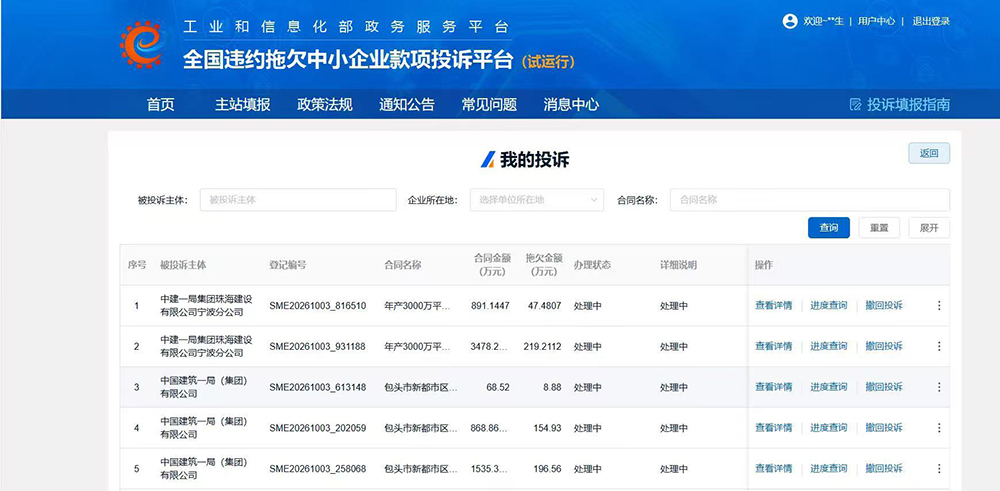Open 主站填报 in the navigation bar
This screenshot has height=491, width=1000.
point(242,105)
